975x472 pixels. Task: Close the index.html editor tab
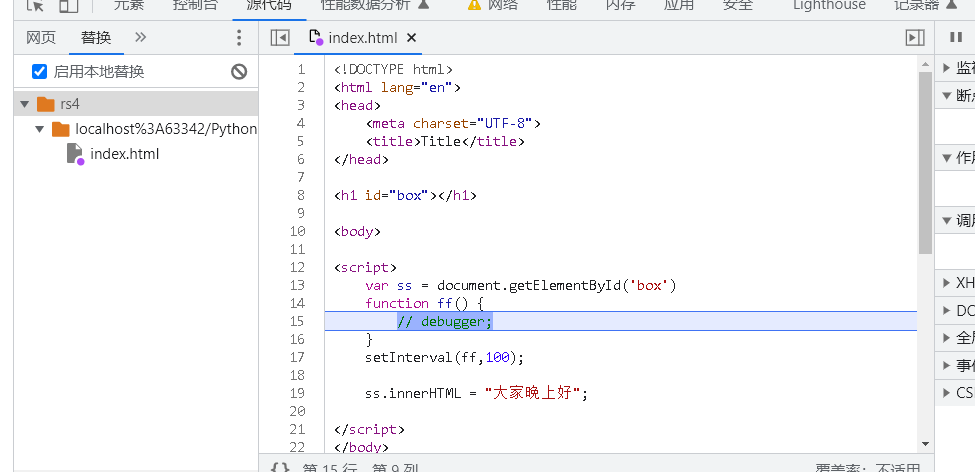(411, 38)
